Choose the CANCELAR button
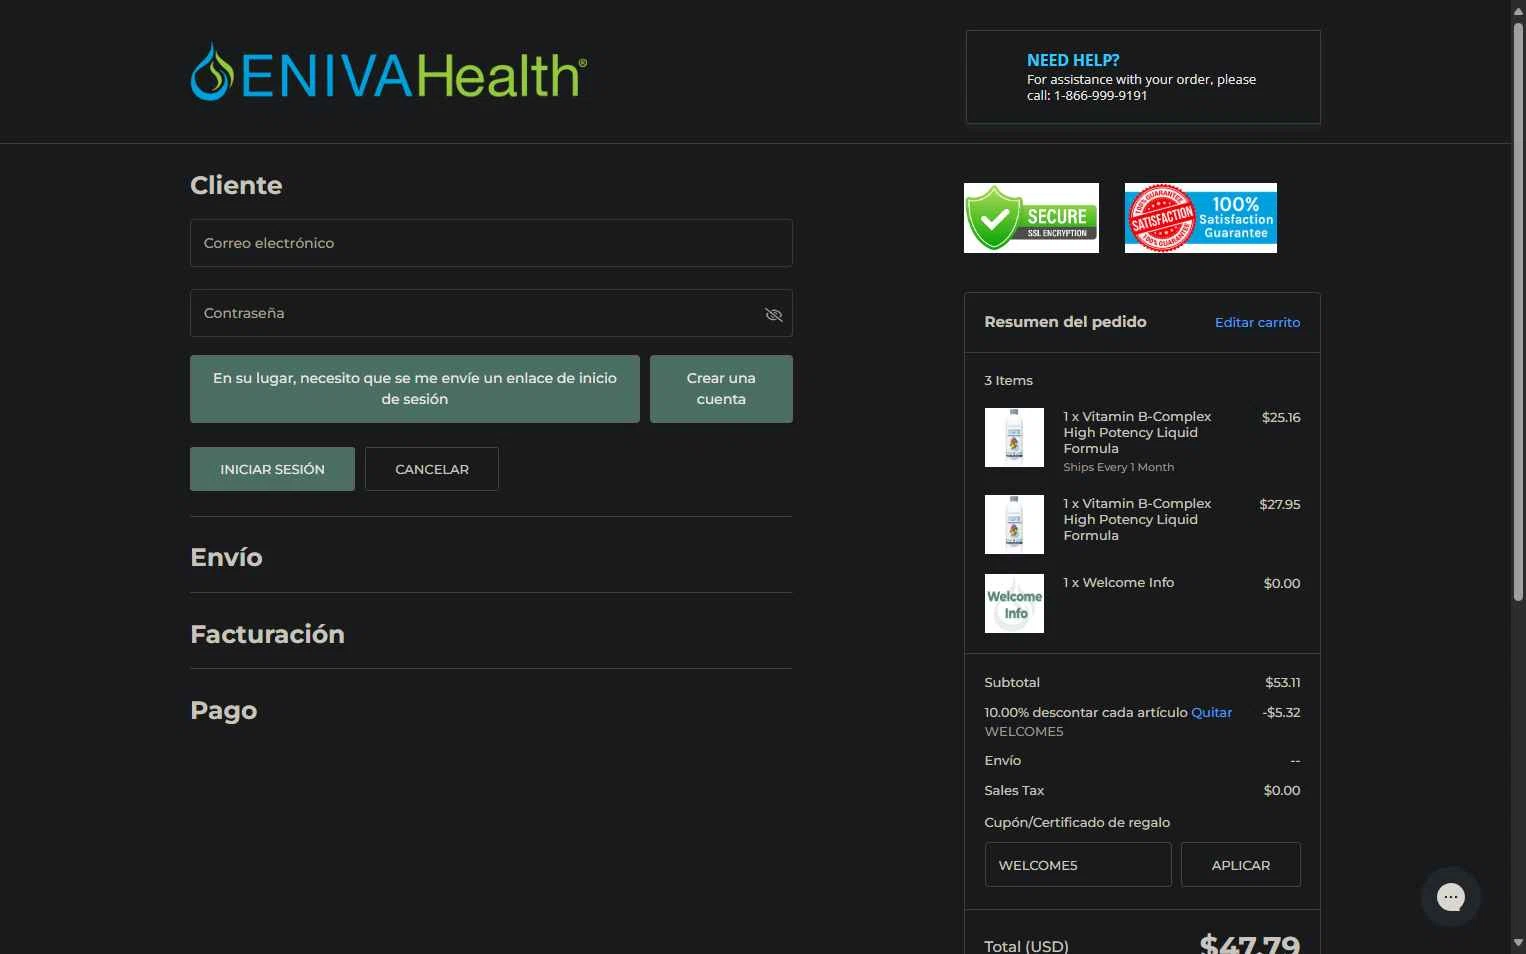1526x954 pixels. tap(432, 469)
